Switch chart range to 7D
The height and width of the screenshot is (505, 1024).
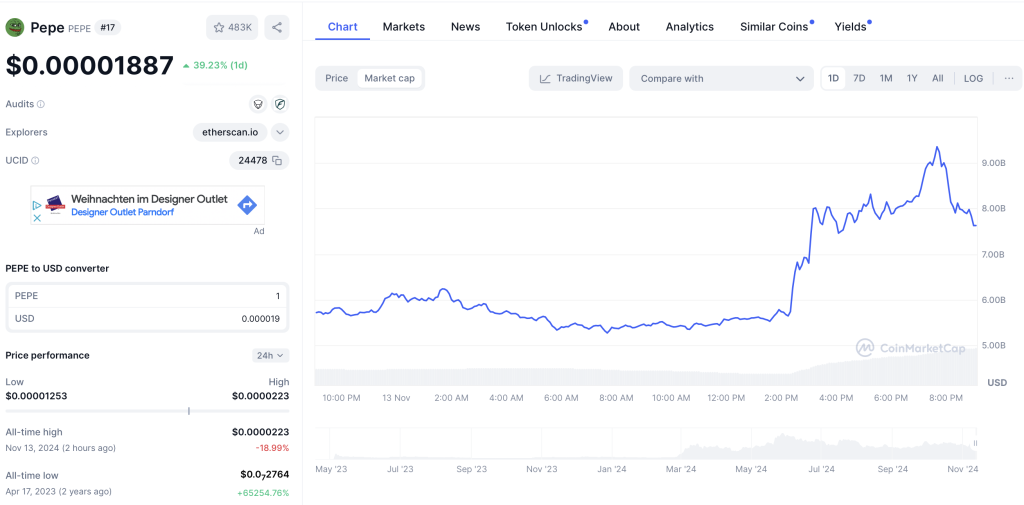point(859,78)
